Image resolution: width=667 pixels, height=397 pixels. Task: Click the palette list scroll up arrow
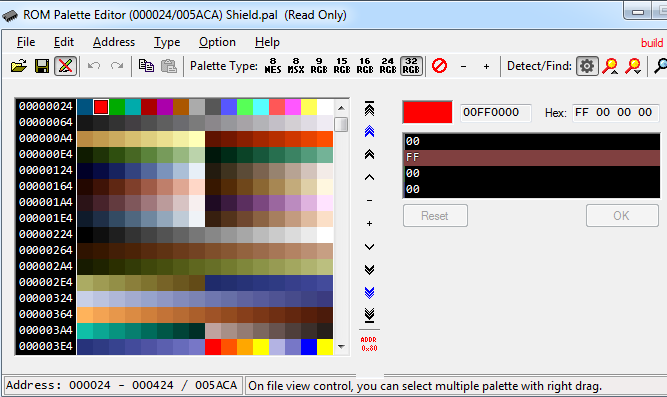[x=341, y=108]
